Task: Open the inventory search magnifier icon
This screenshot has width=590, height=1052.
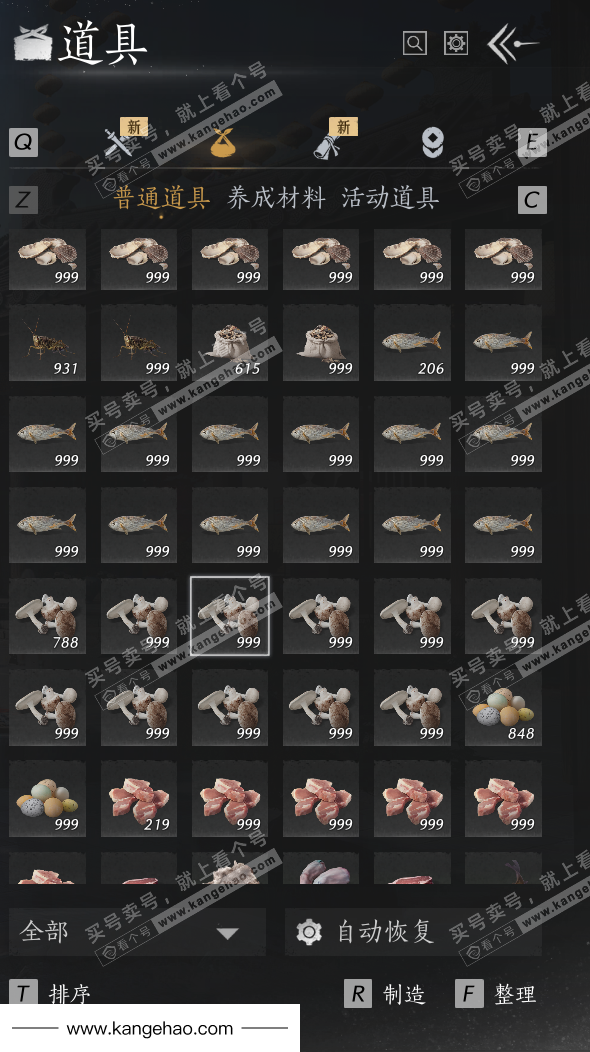Action: point(414,44)
